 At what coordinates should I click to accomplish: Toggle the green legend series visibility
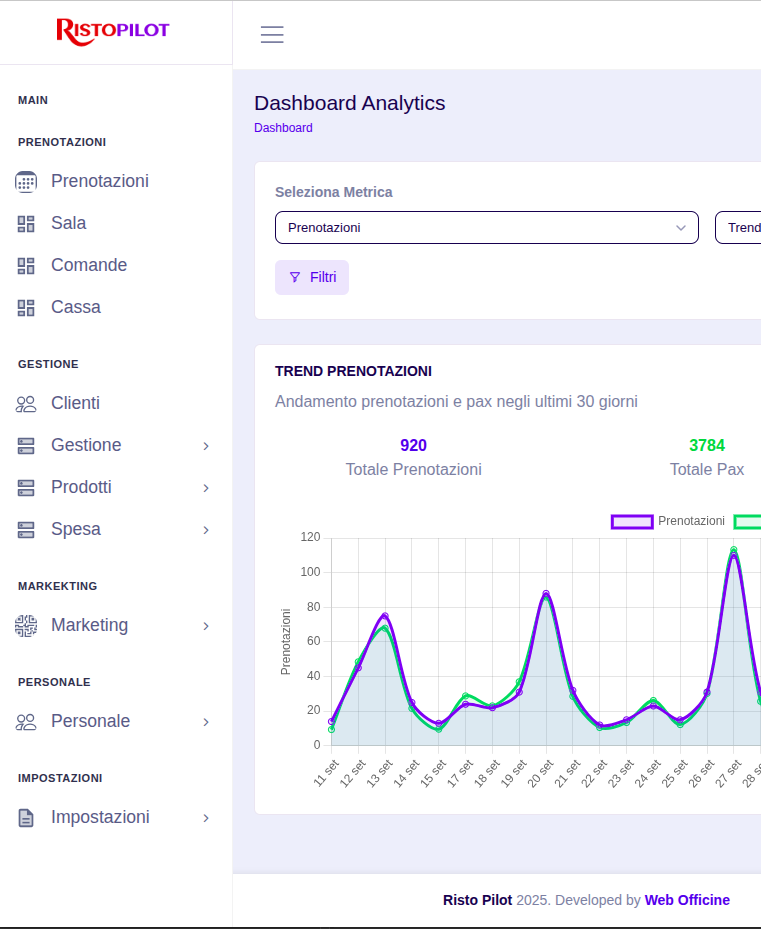point(748,521)
